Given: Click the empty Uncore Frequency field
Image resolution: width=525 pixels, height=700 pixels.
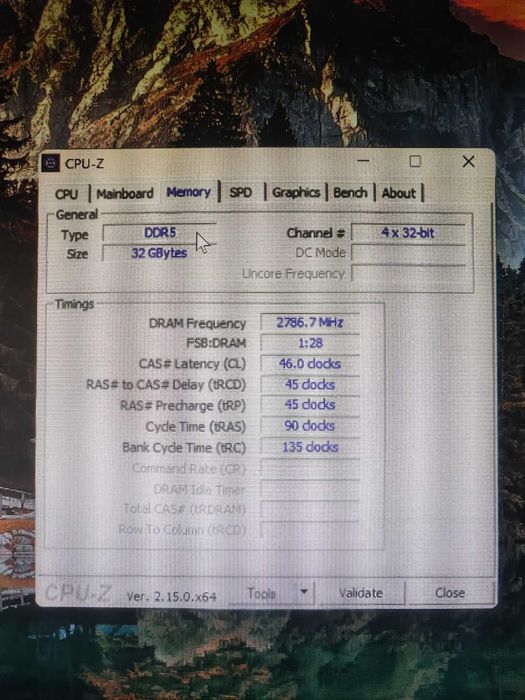Looking at the screenshot, I should 408,273.
